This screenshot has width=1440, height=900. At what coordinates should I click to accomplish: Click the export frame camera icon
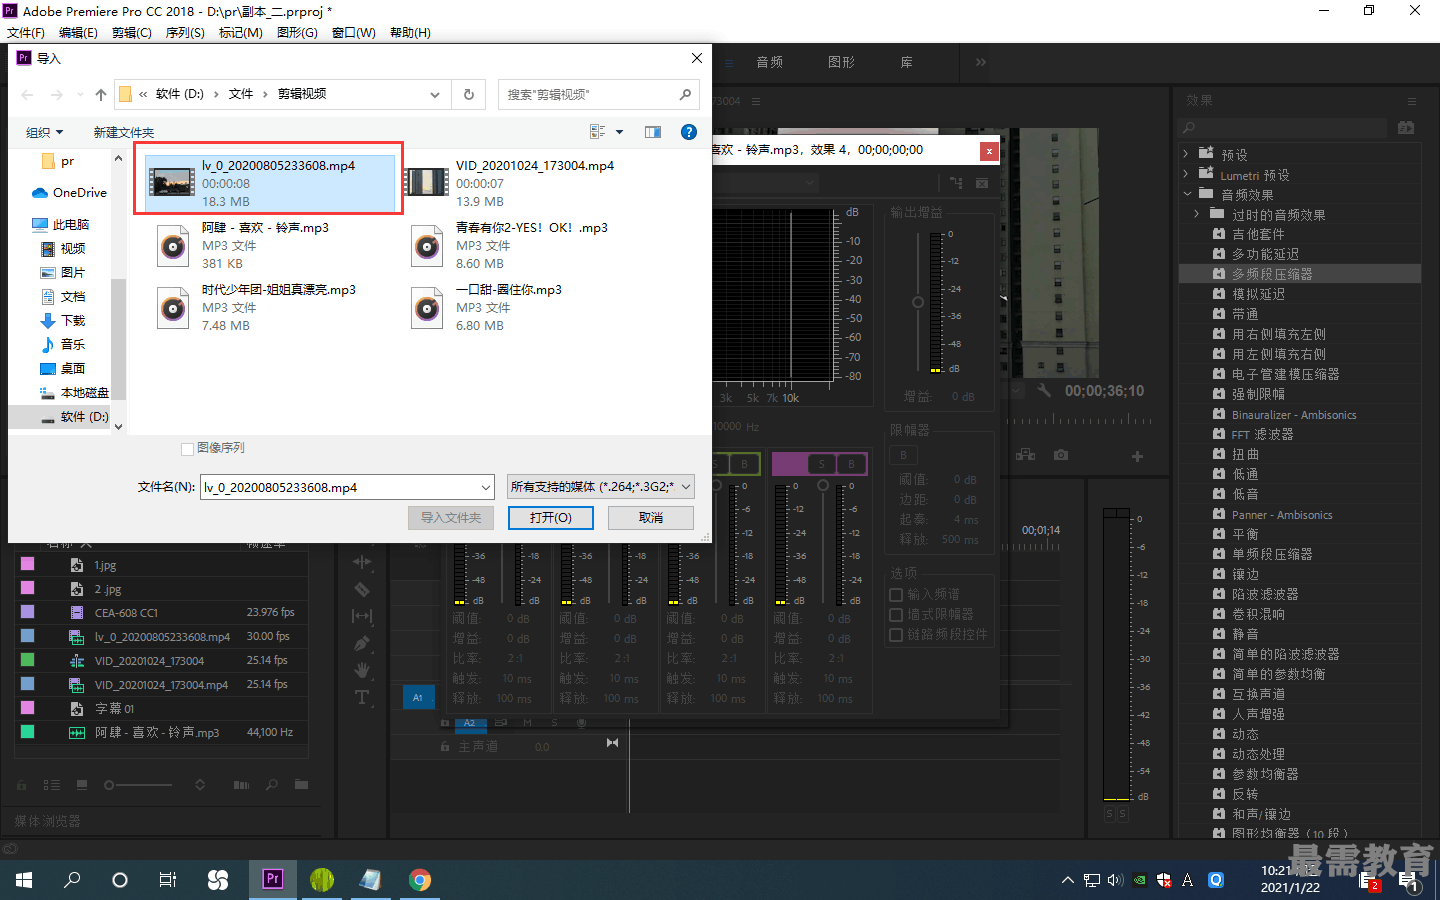click(x=1061, y=455)
